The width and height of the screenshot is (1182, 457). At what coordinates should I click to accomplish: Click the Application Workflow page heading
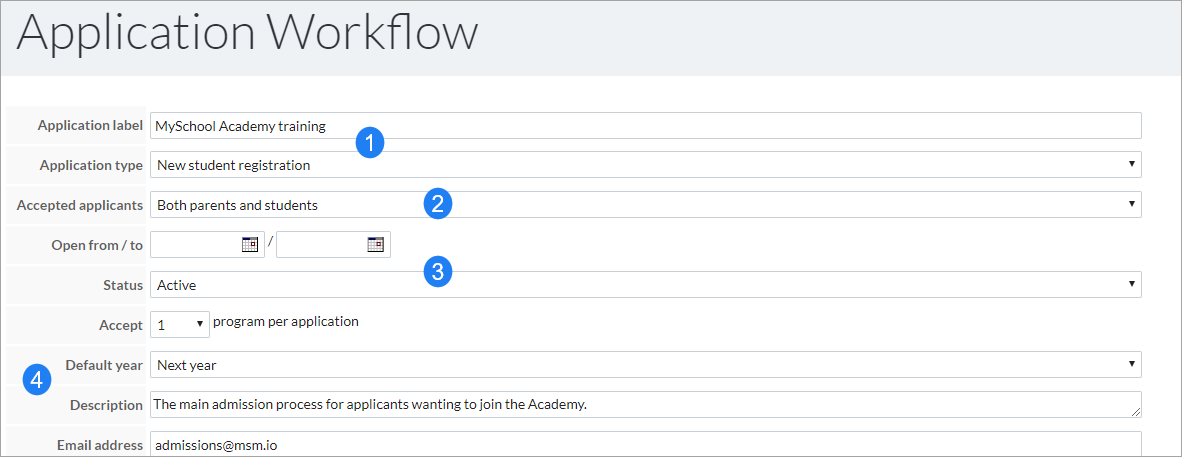[x=247, y=33]
